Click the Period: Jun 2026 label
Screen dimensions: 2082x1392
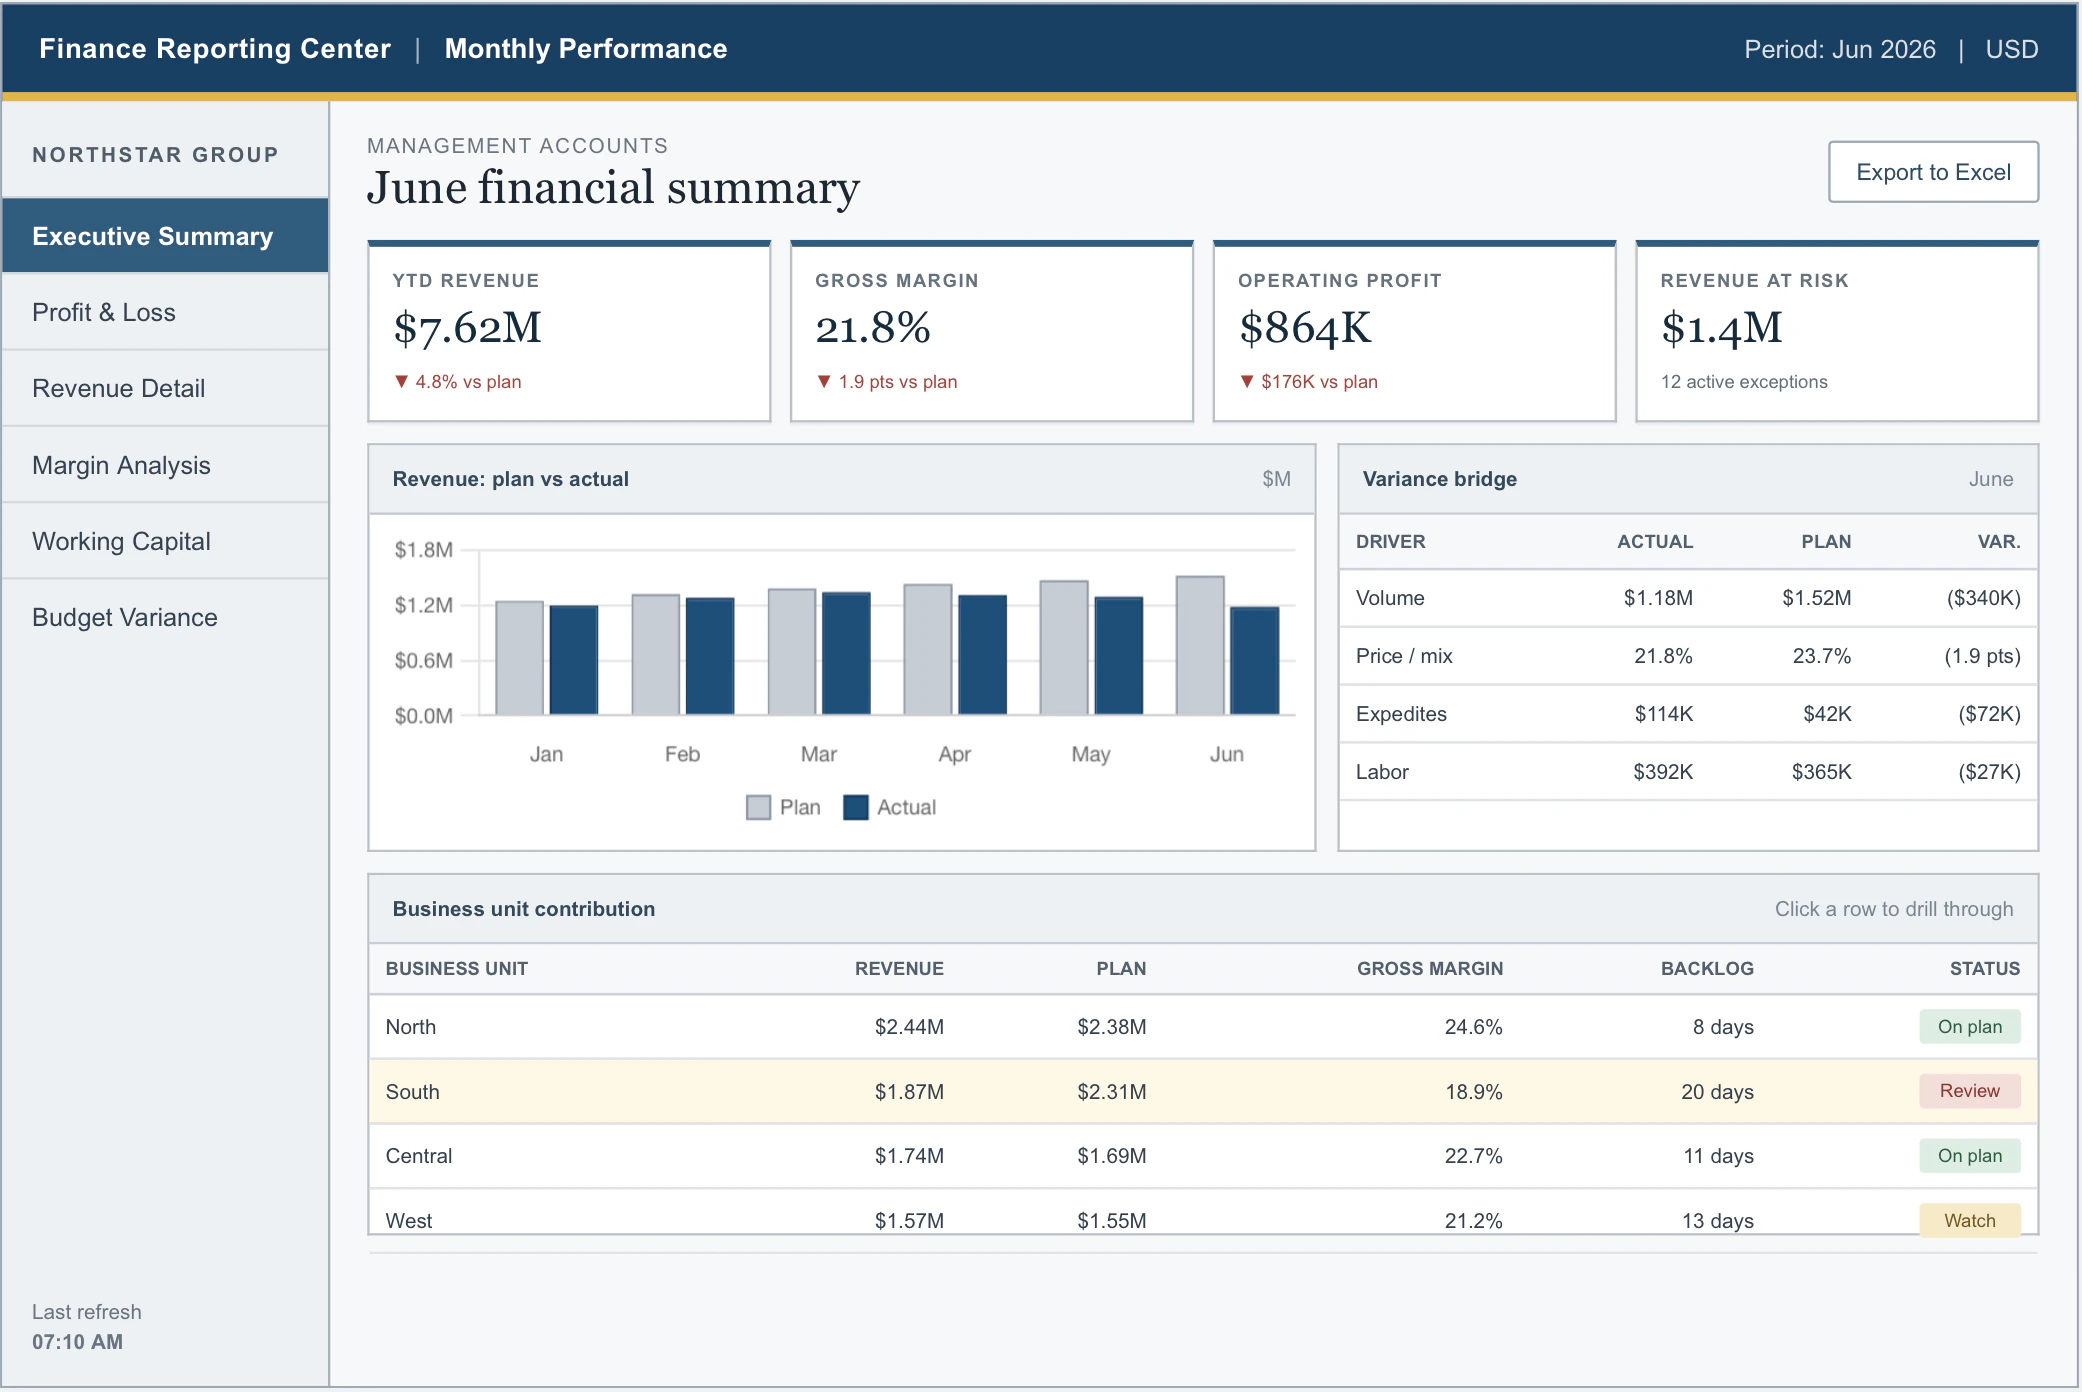[x=1840, y=49]
